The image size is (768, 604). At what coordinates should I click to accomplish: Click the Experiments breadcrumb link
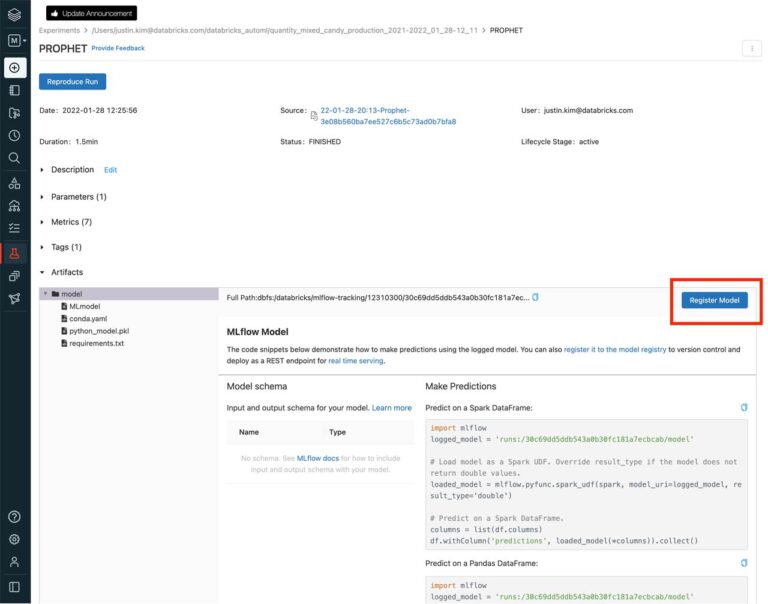pyautogui.click(x=59, y=30)
